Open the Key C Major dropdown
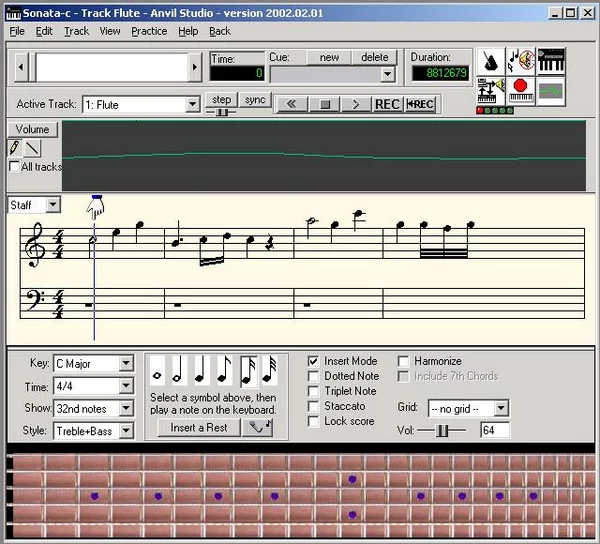Image resolution: width=600 pixels, height=544 pixels. [x=126, y=363]
